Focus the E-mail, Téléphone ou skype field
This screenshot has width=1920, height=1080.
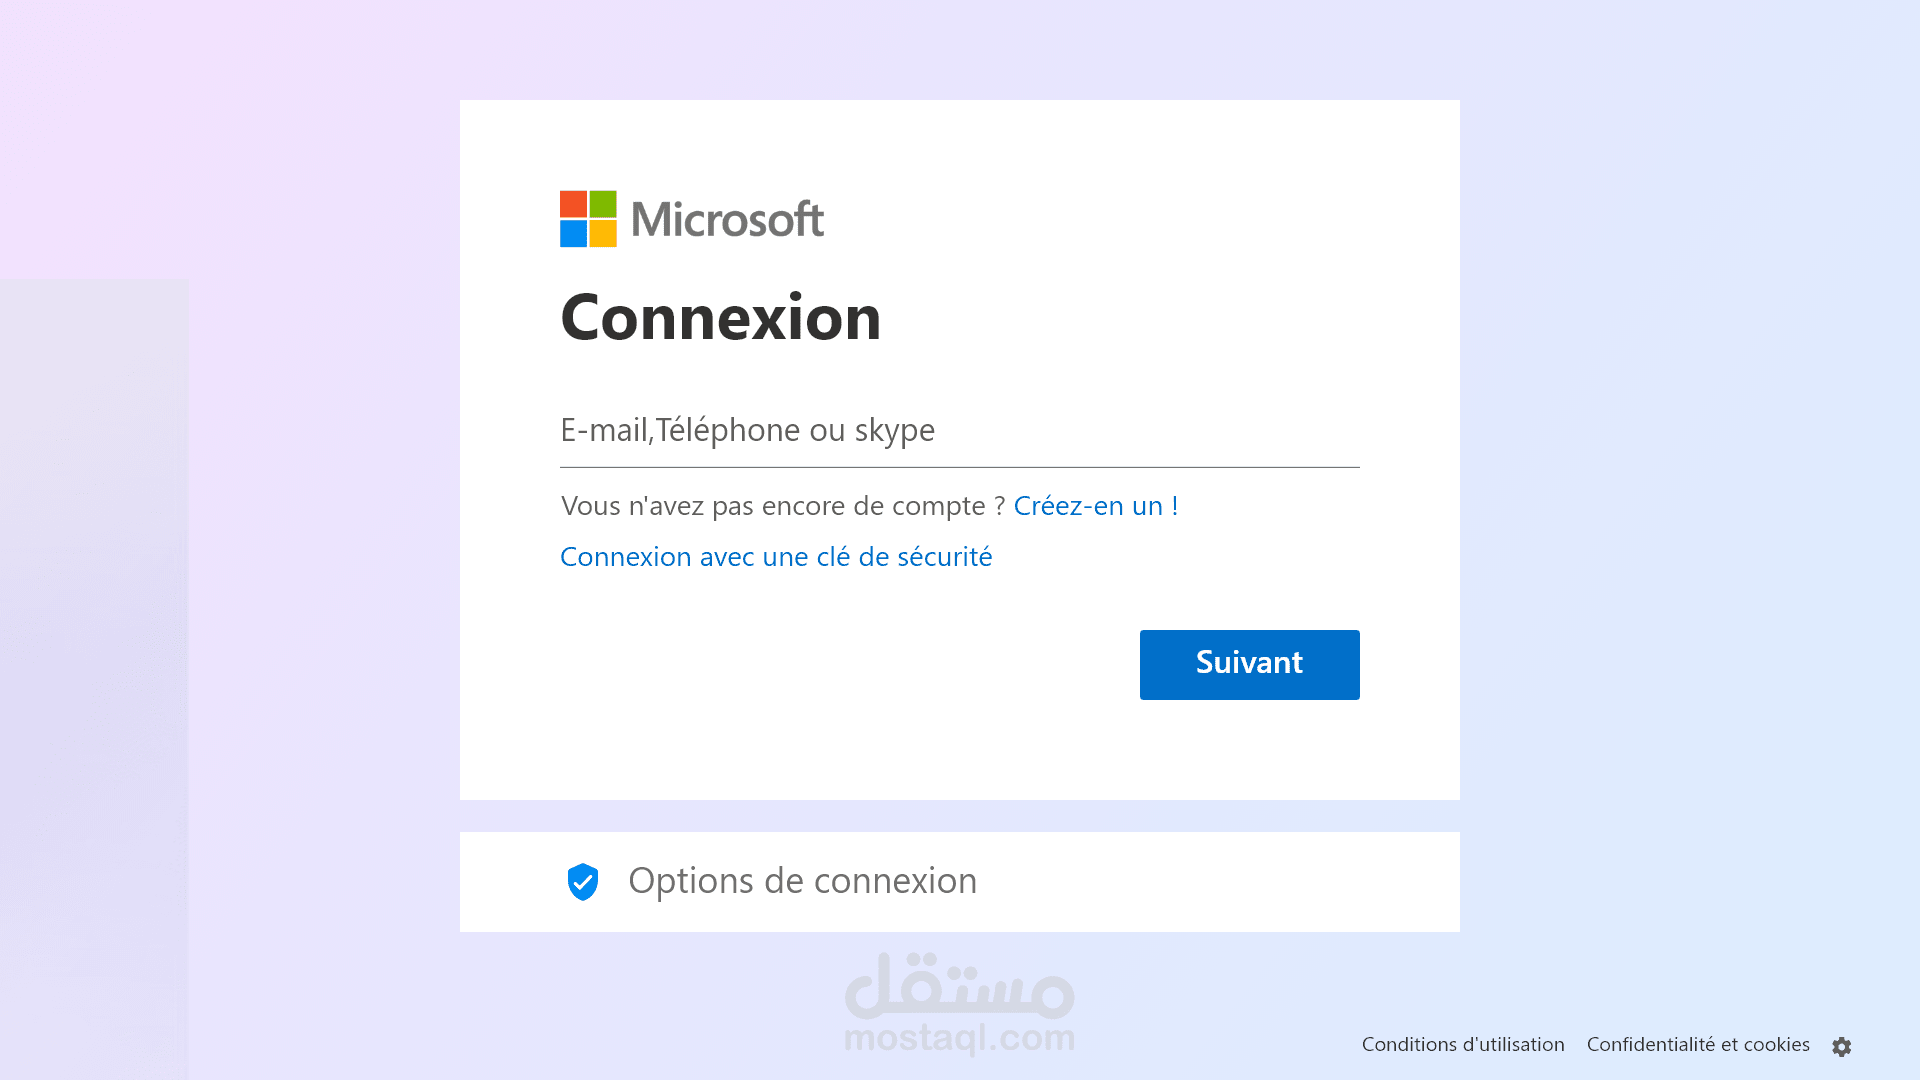tap(958, 430)
